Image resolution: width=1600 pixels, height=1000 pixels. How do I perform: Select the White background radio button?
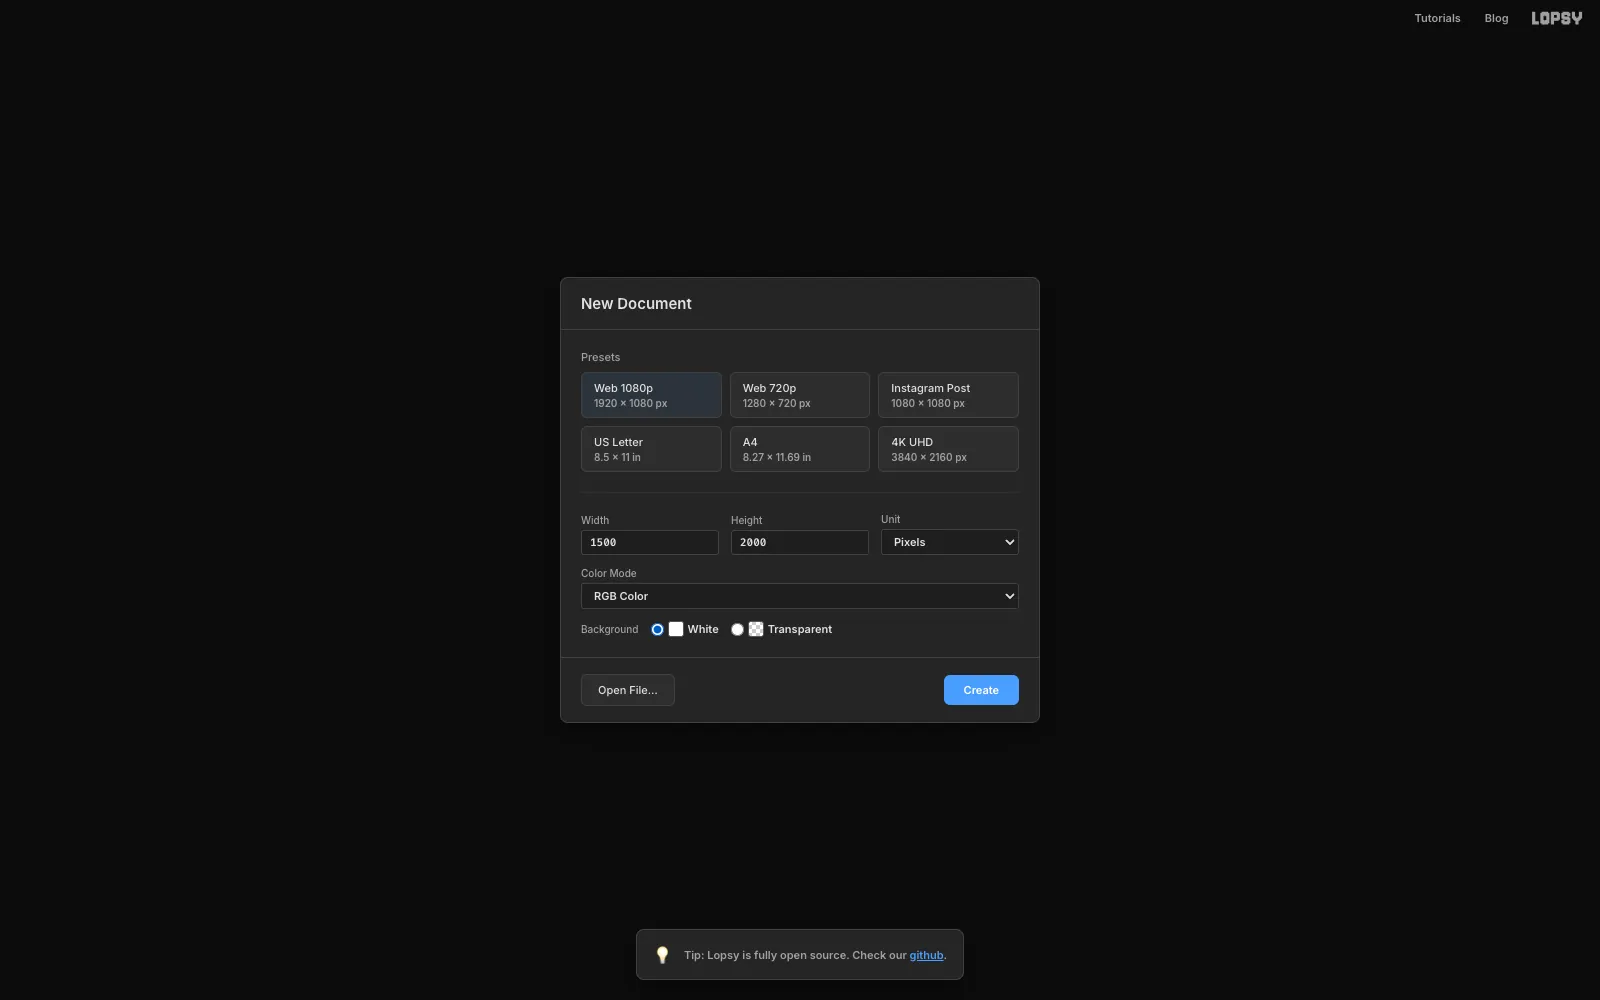657,629
